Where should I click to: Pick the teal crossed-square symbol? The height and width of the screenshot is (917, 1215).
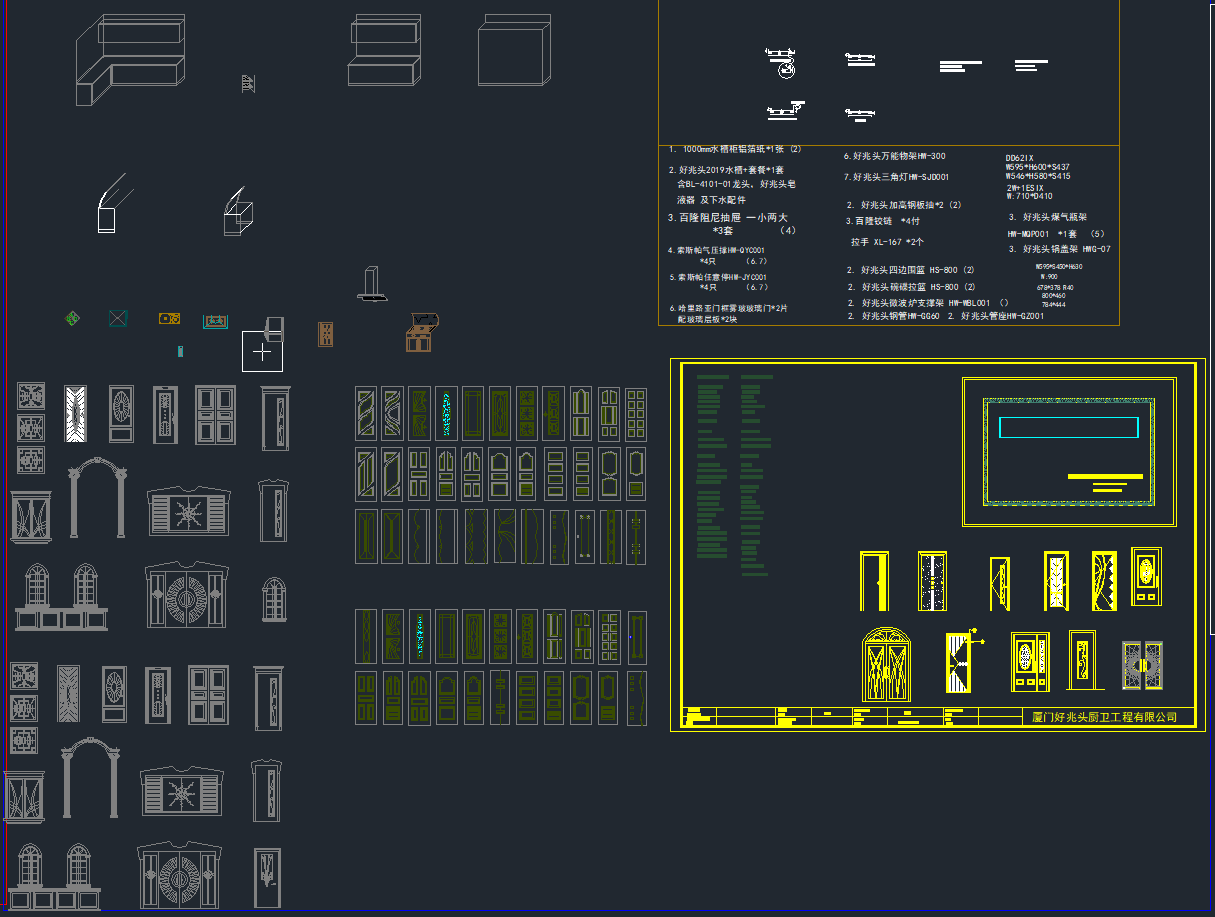[x=118, y=319]
